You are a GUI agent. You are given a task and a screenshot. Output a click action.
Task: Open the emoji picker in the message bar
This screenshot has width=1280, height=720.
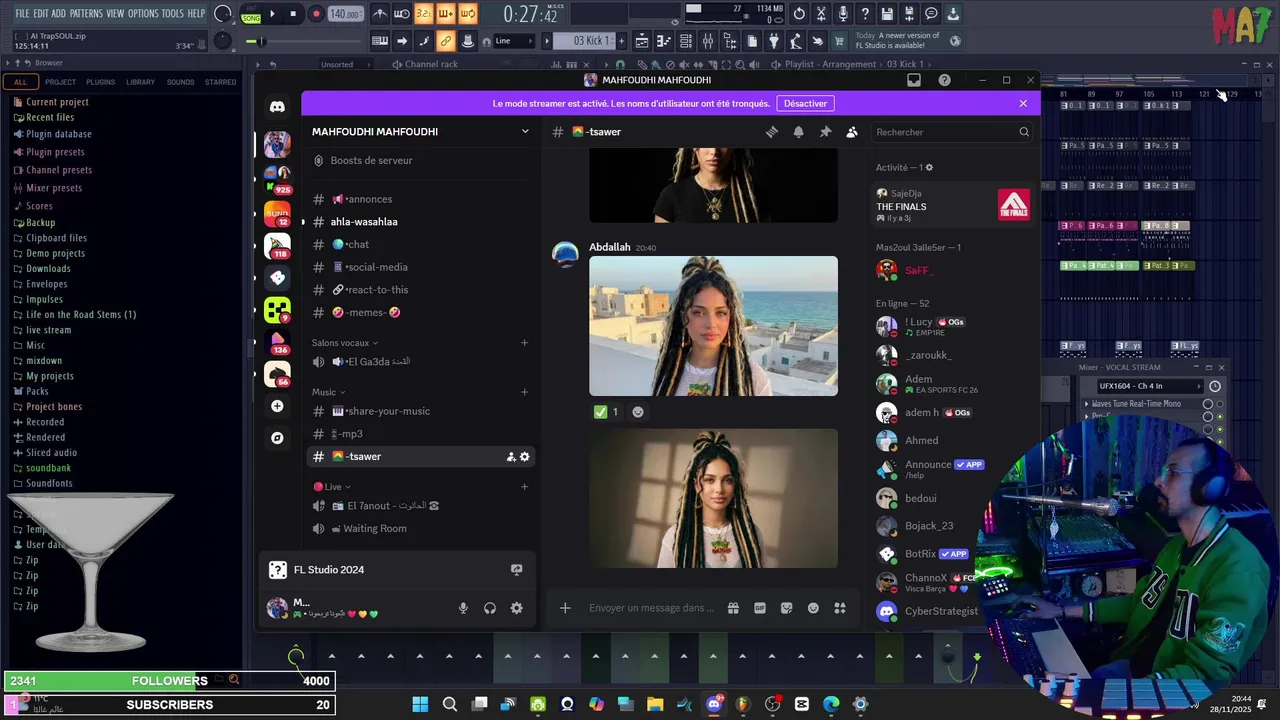pyautogui.click(x=813, y=608)
